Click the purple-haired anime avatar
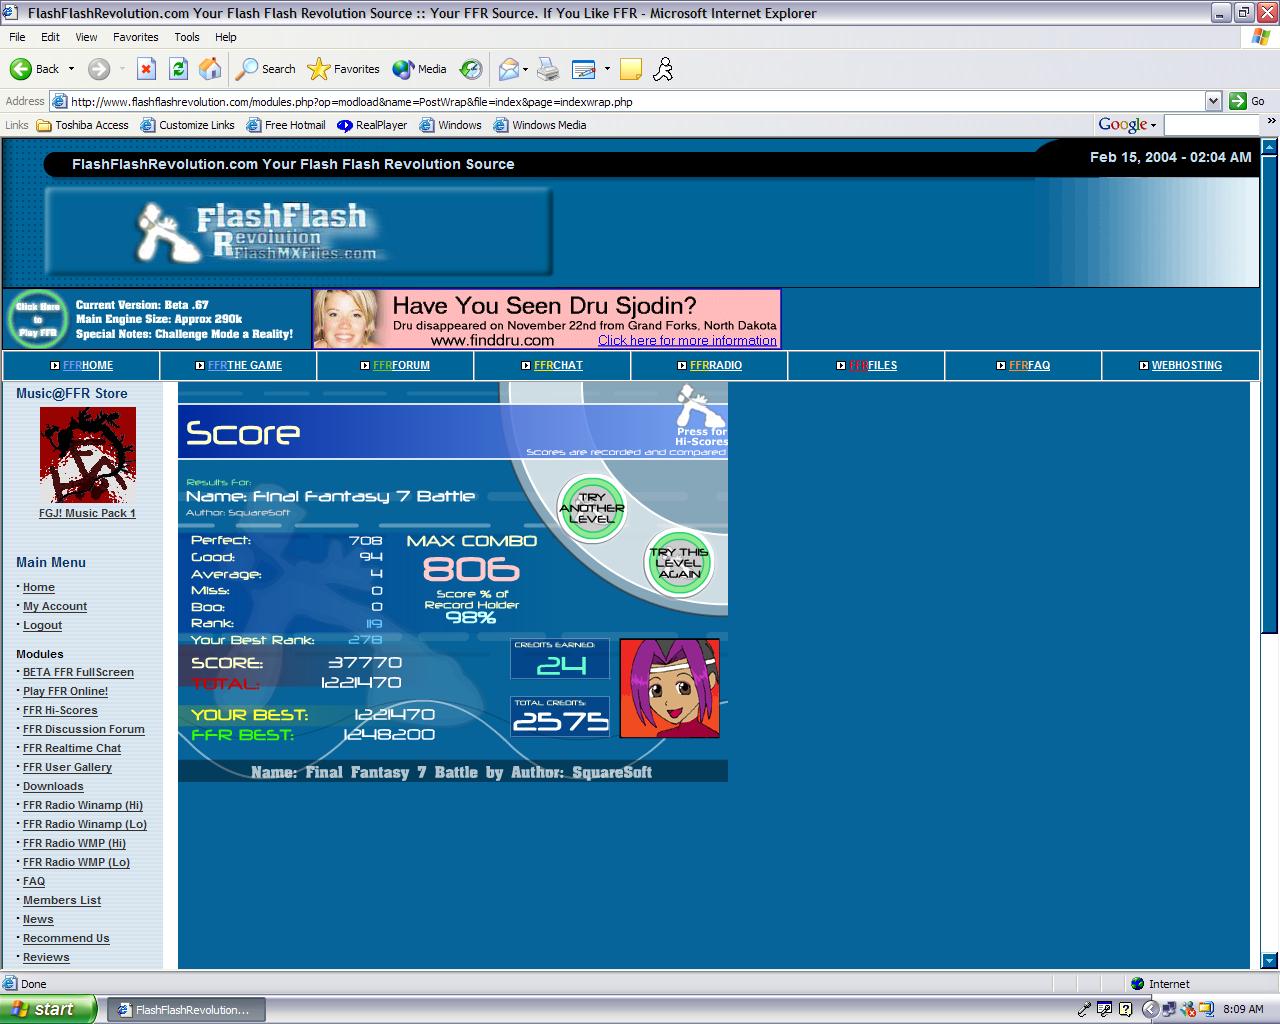Screen dimensions: 1280x1024 pyautogui.click(x=670, y=688)
